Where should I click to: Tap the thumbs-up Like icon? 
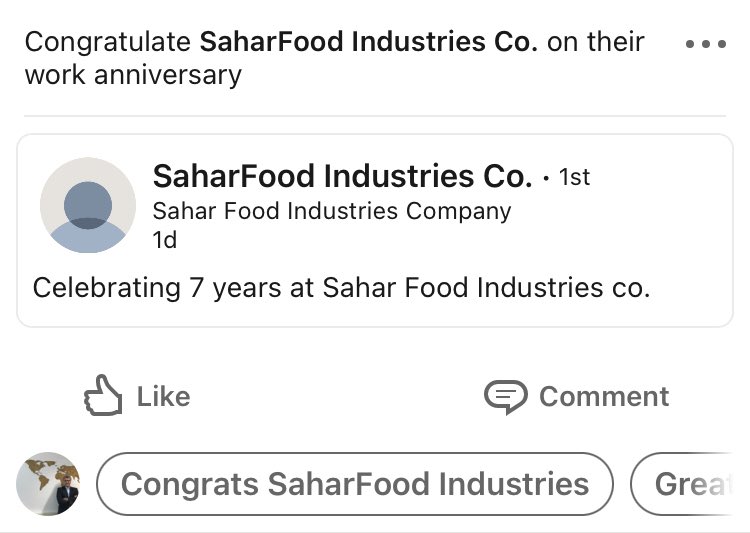pos(103,395)
